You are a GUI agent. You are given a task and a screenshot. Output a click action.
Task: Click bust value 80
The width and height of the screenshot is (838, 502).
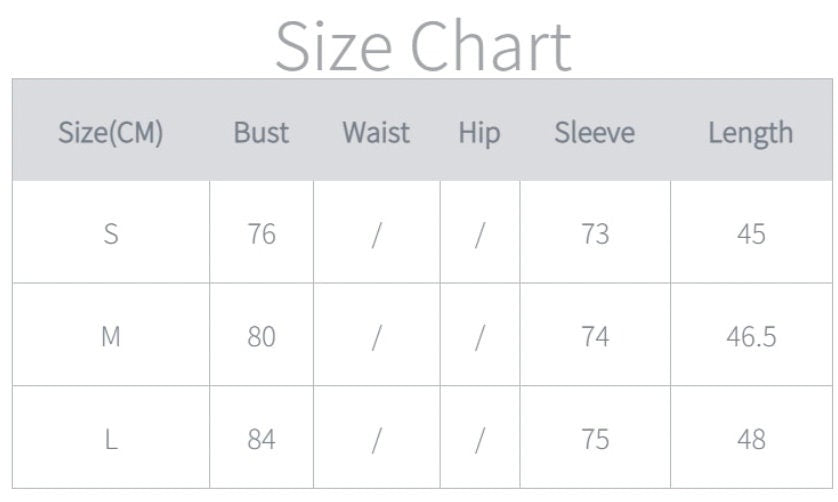[x=261, y=337]
